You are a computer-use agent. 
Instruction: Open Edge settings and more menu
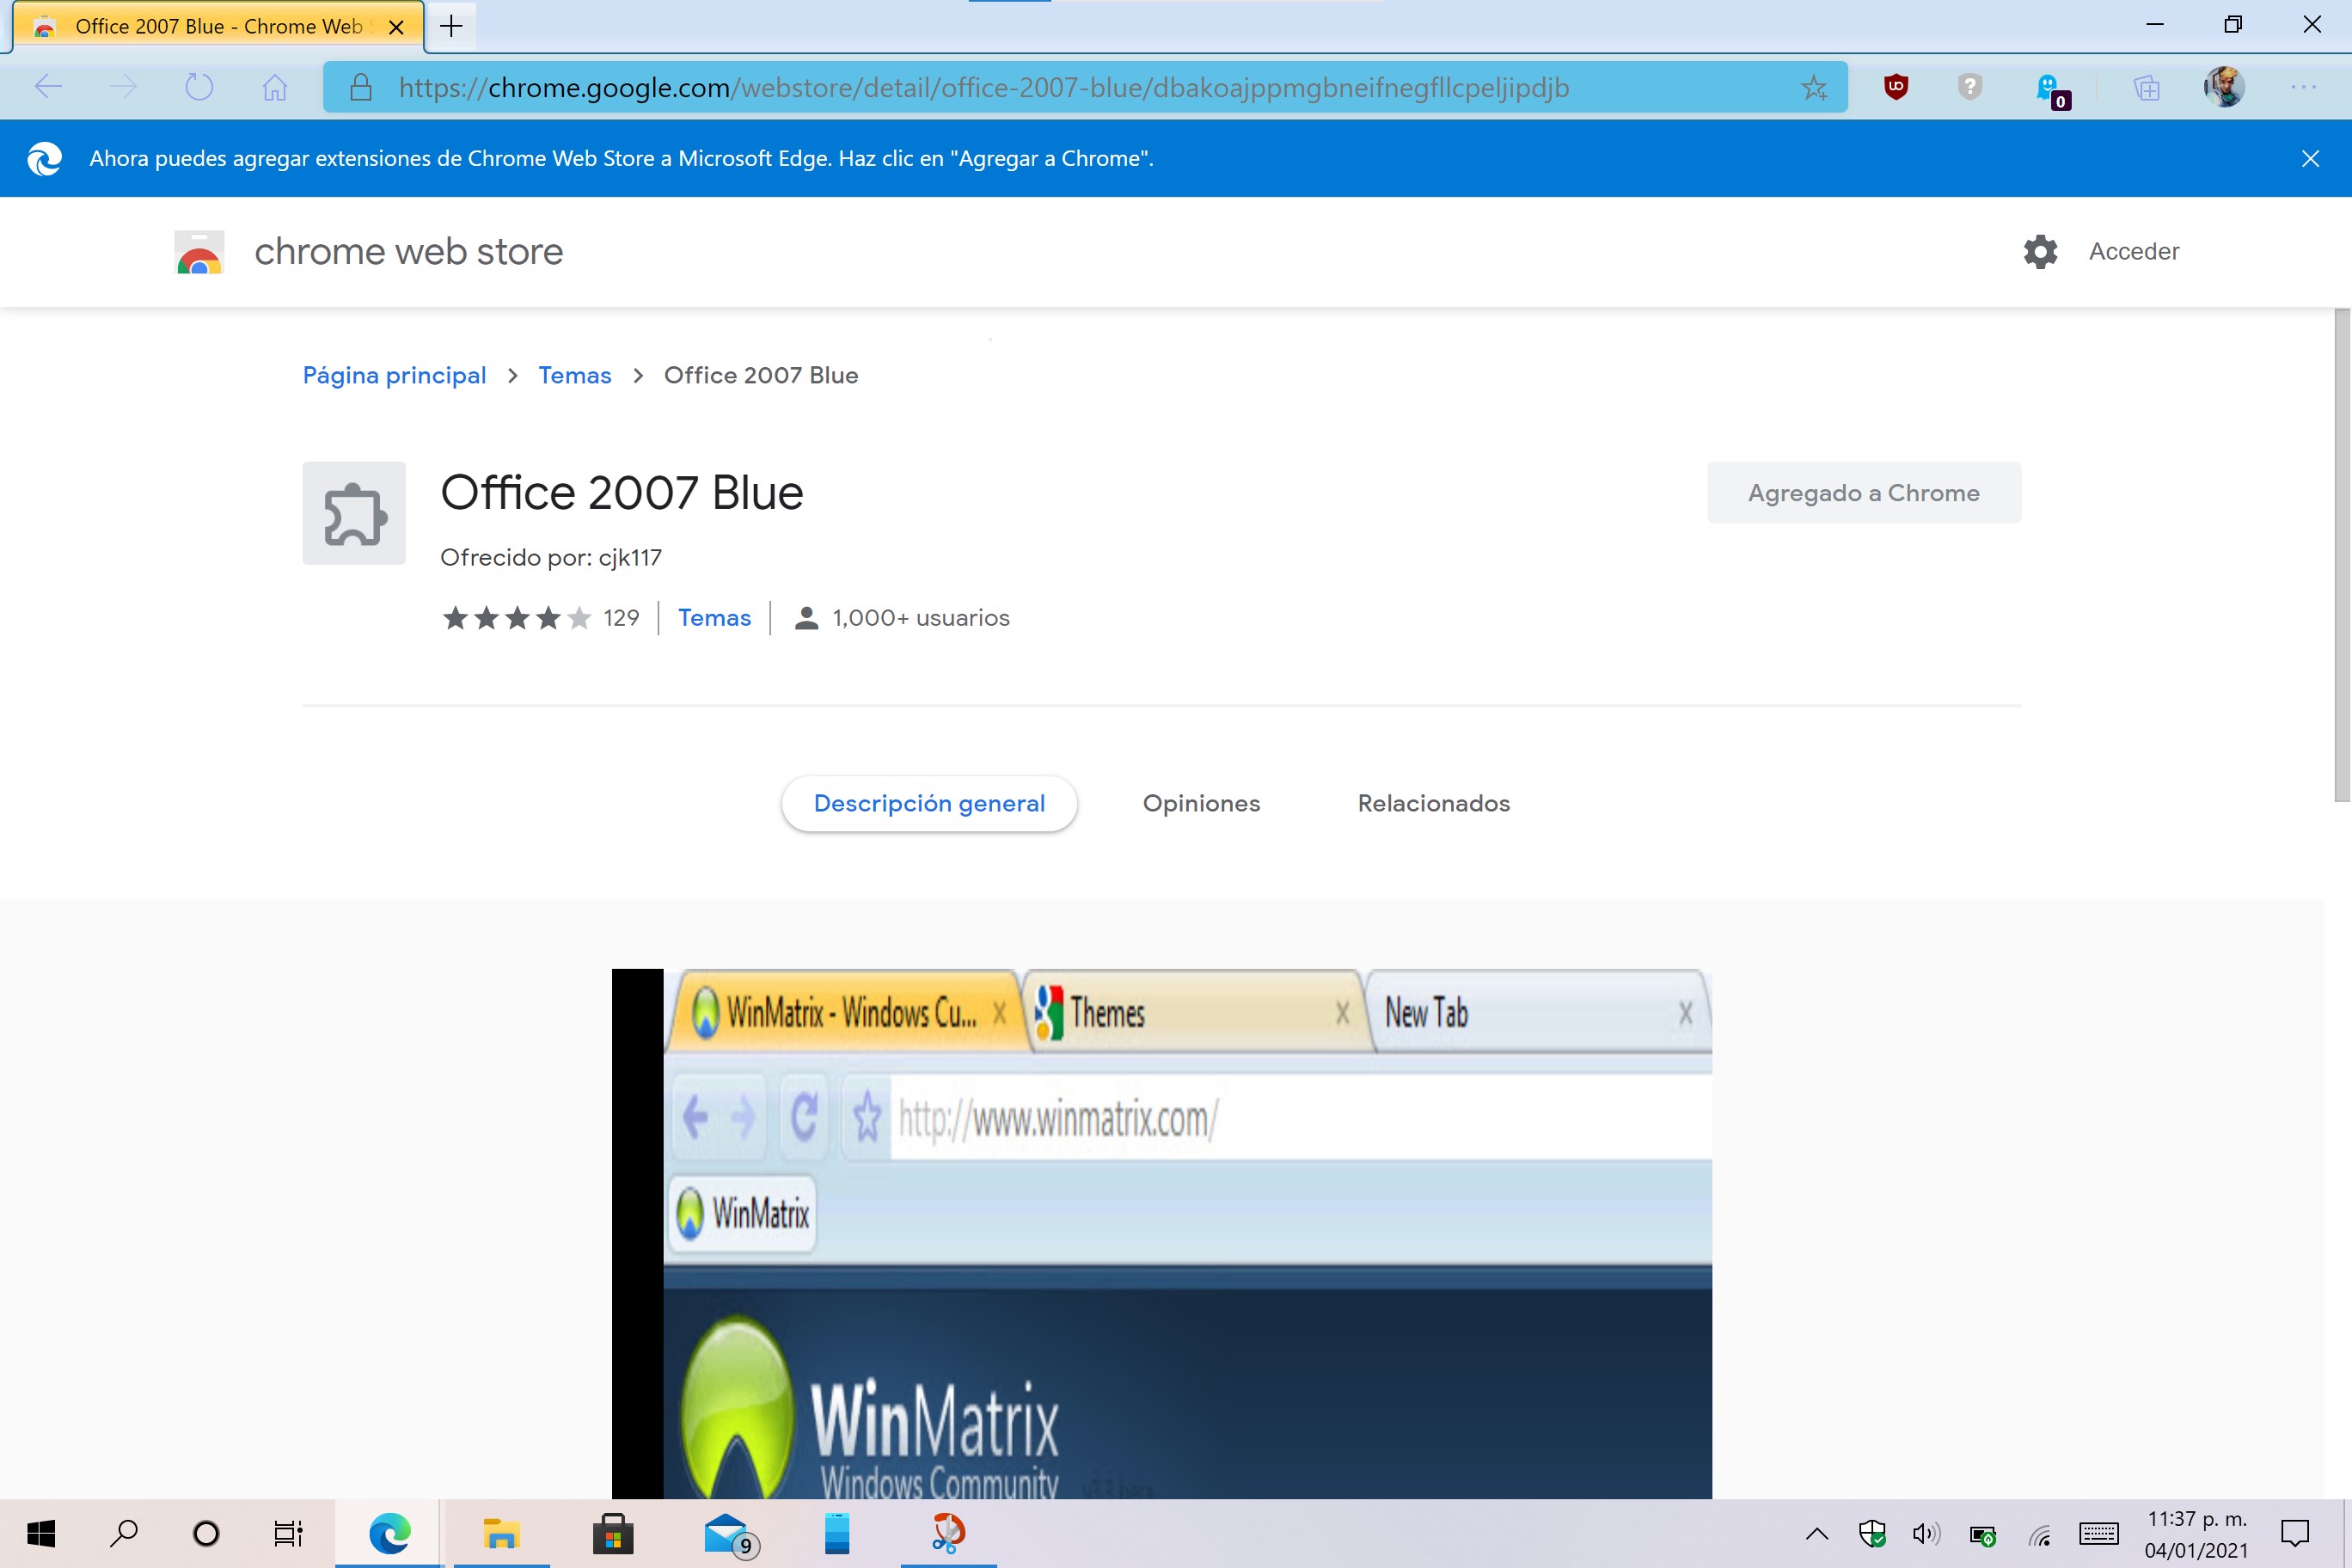2304,88
